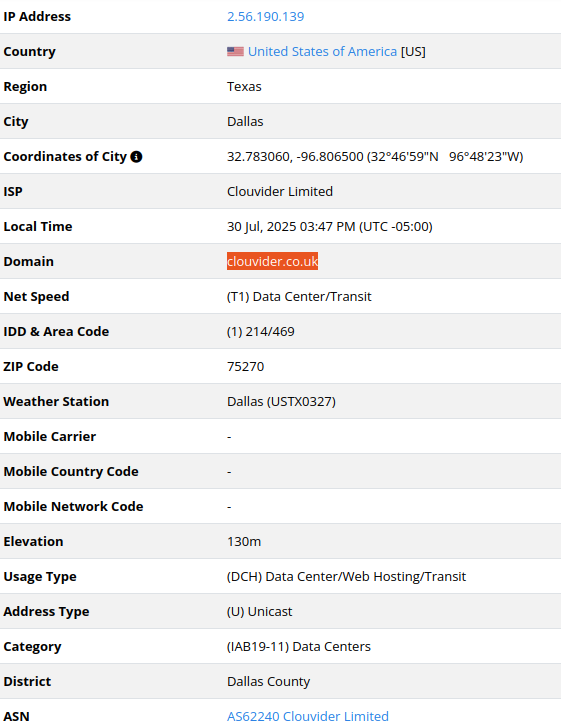Open the AS62240 Clouvider Limited link
The image size is (561, 728).
307,716
